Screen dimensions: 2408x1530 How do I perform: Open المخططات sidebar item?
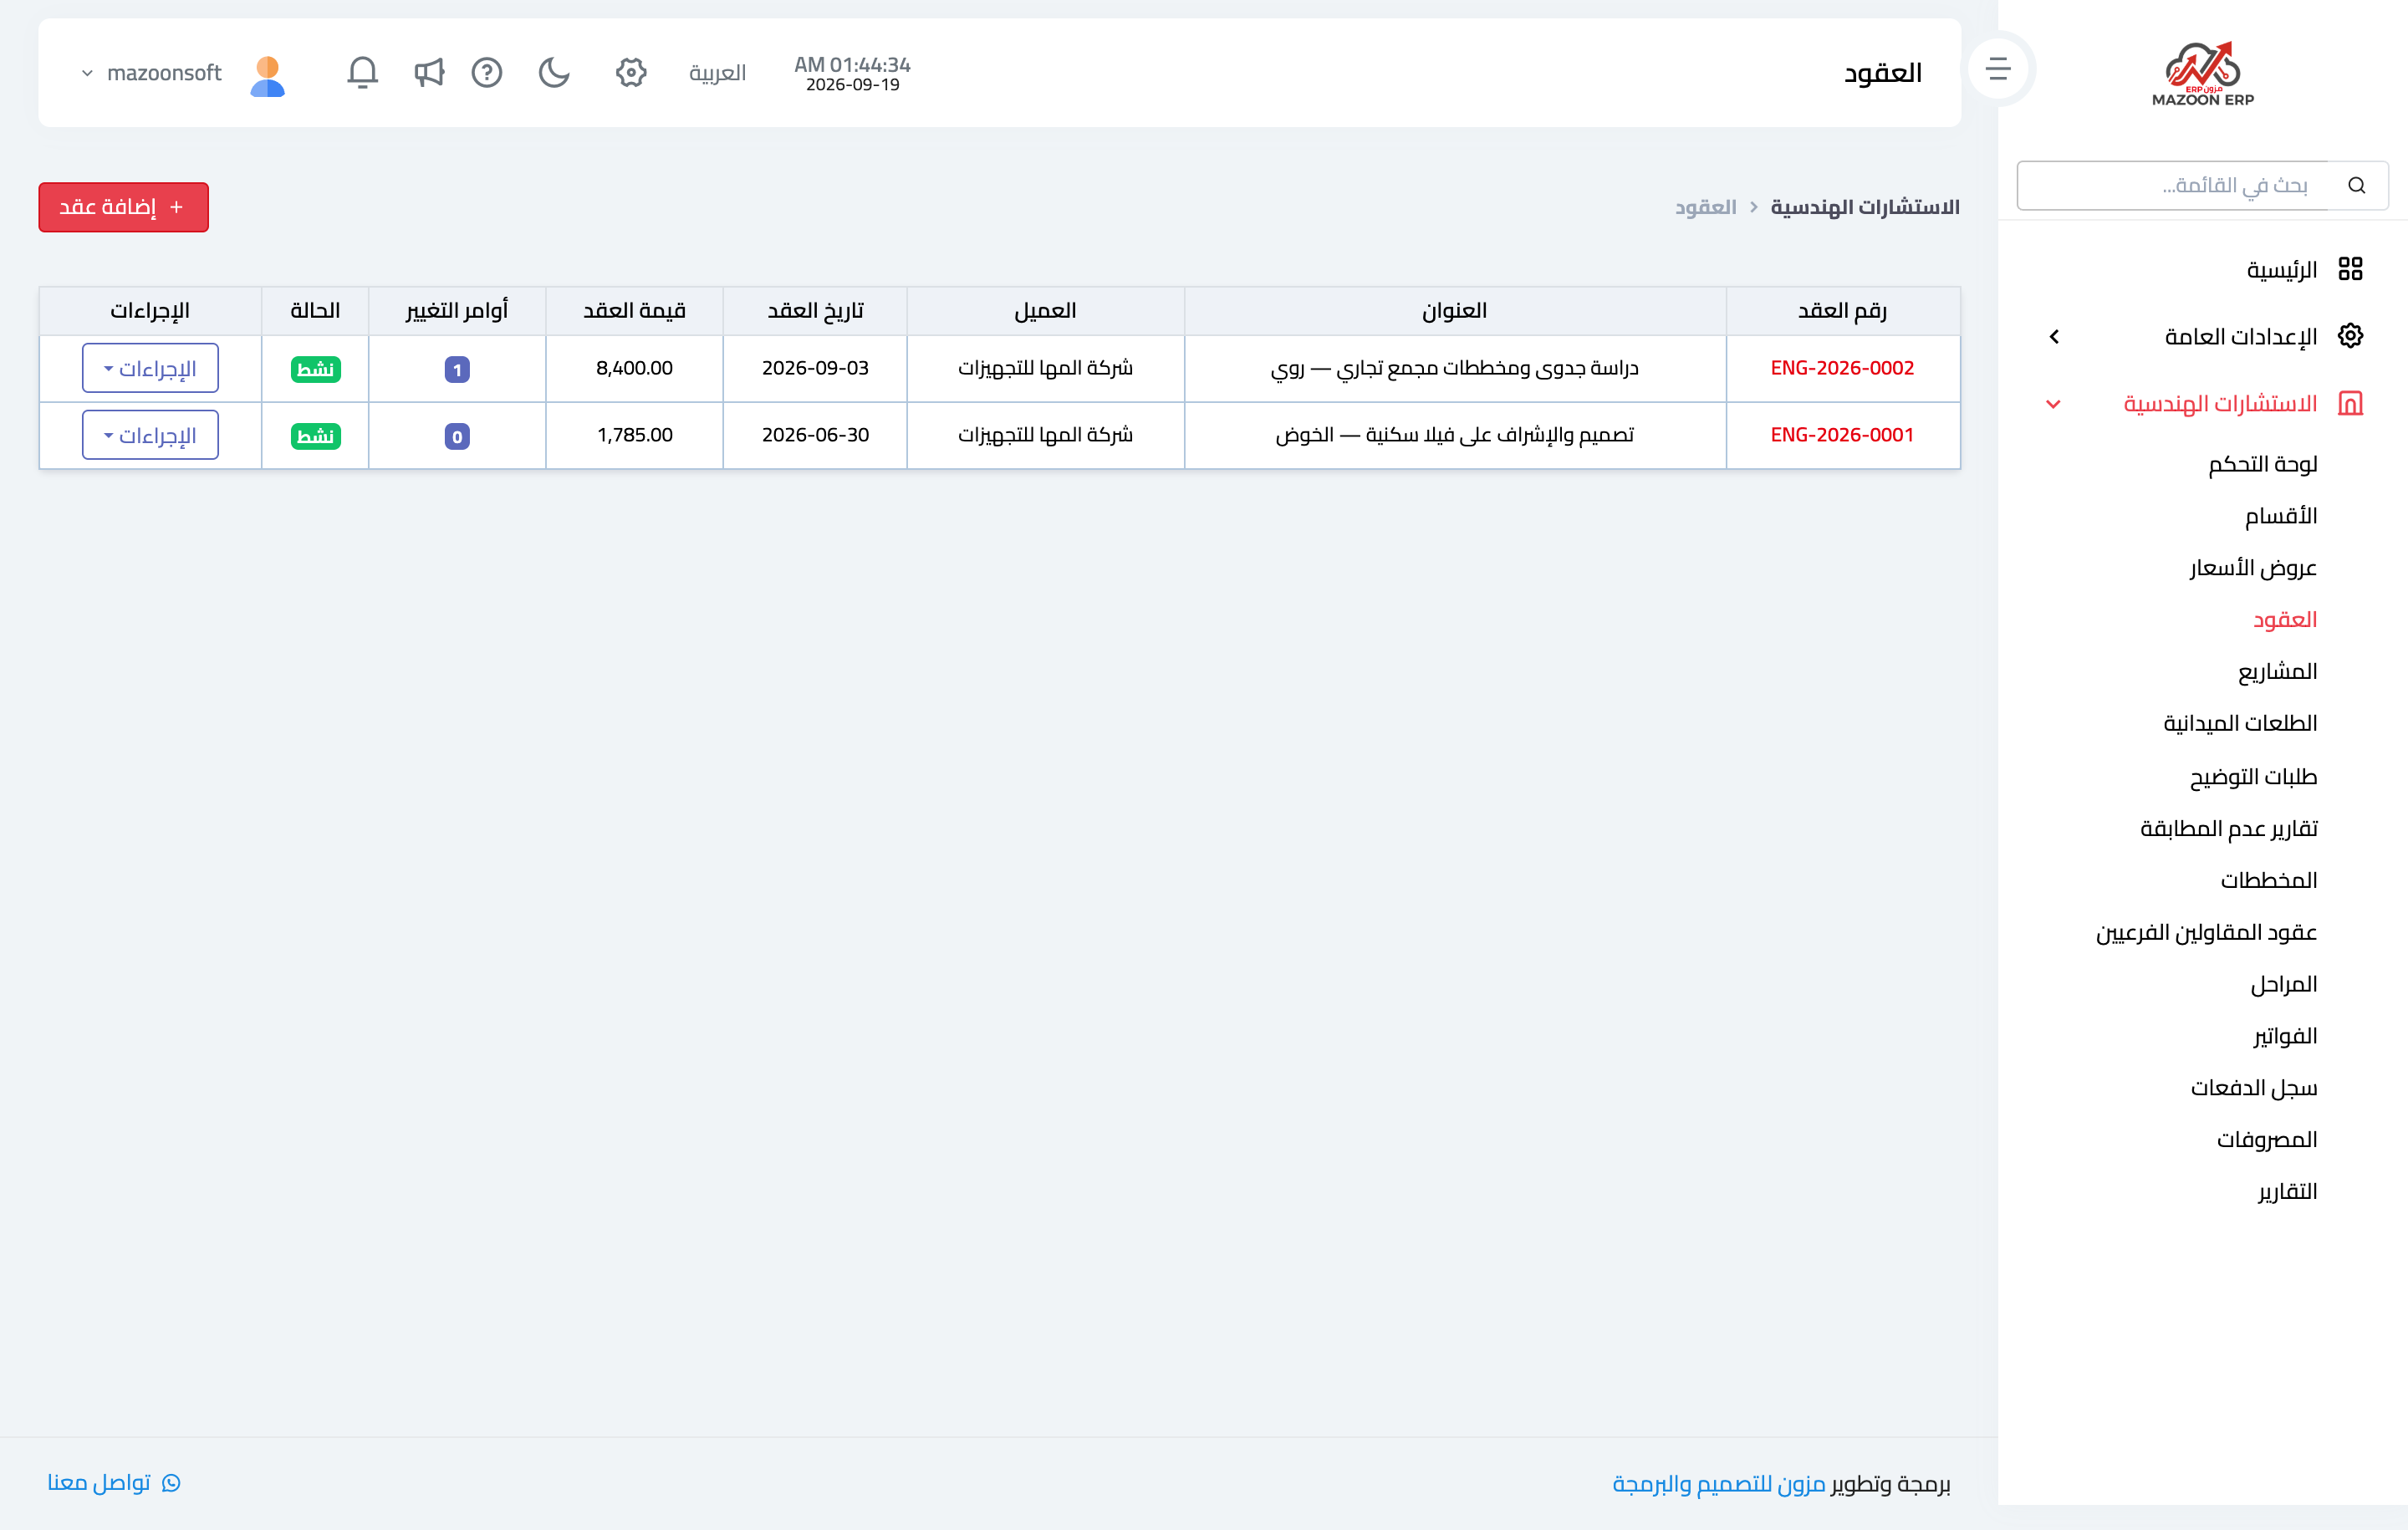[x=2269, y=880]
